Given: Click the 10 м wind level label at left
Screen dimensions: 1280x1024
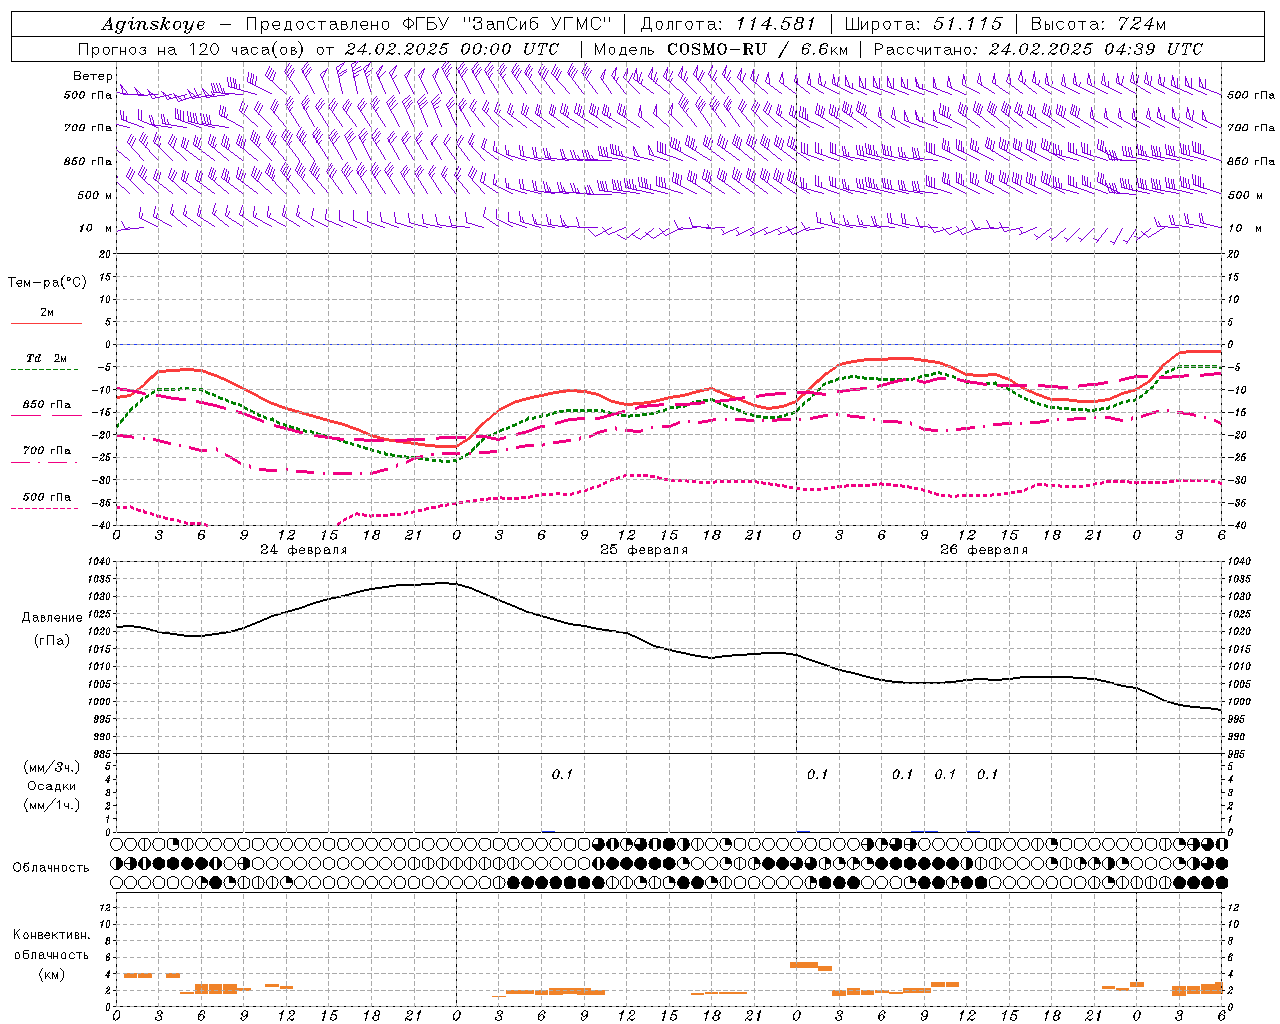Looking at the screenshot, I should coord(95,228).
